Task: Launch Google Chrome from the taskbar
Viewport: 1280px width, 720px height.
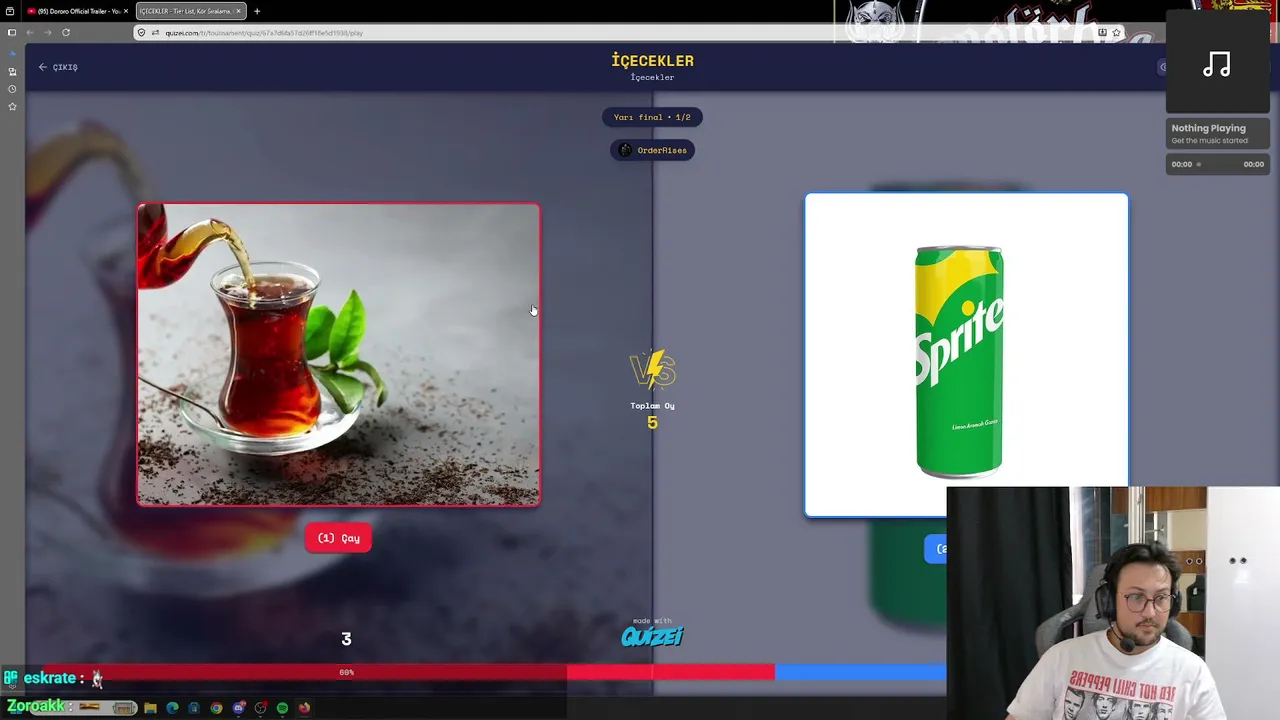Action: [x=216, y=708]
